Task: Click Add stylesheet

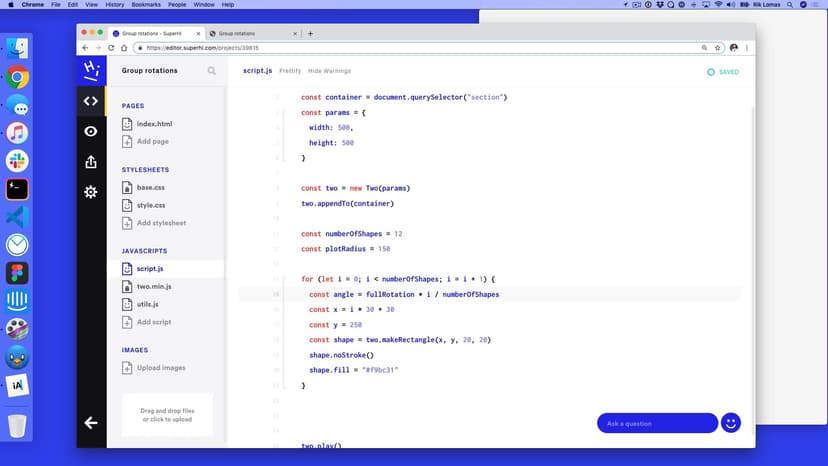Action: [x=160, y=223]
